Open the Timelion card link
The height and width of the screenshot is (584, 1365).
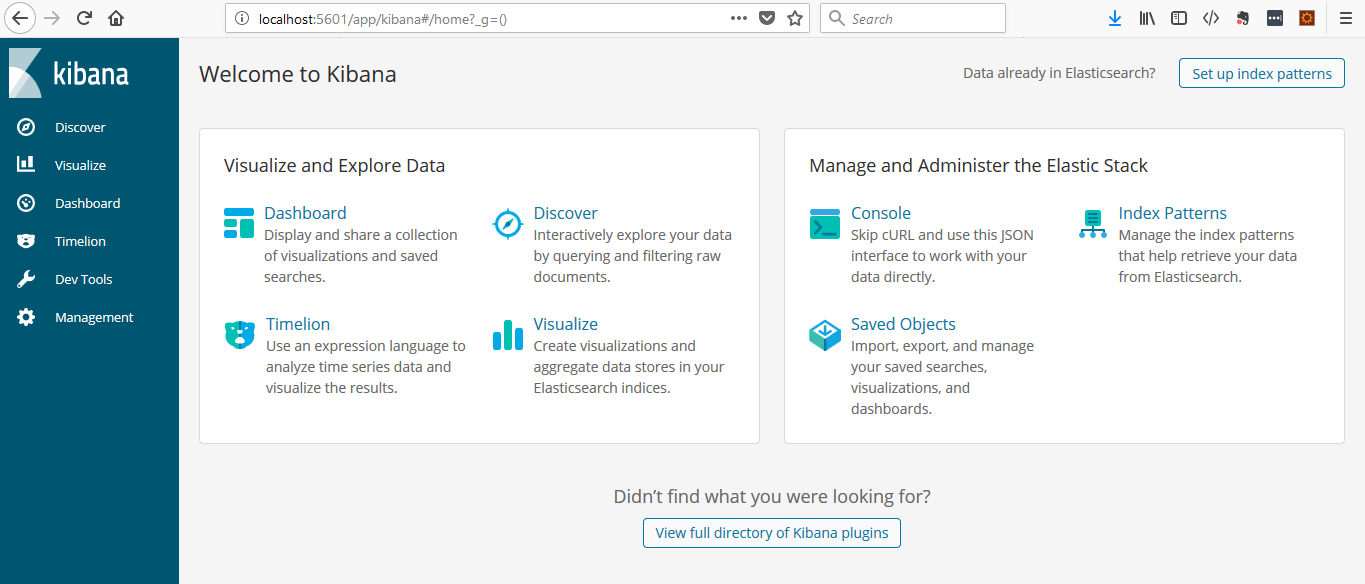[x=298, y=324]
